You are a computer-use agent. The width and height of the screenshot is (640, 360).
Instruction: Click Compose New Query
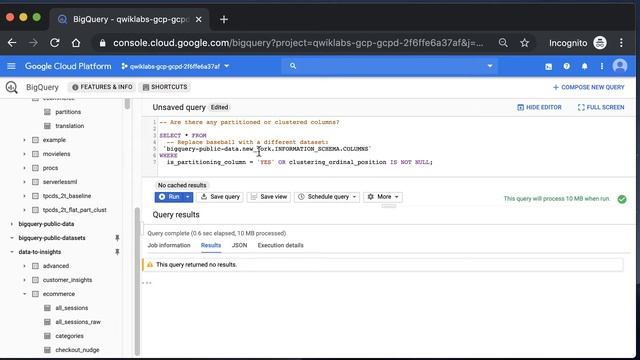click(588, 87)
